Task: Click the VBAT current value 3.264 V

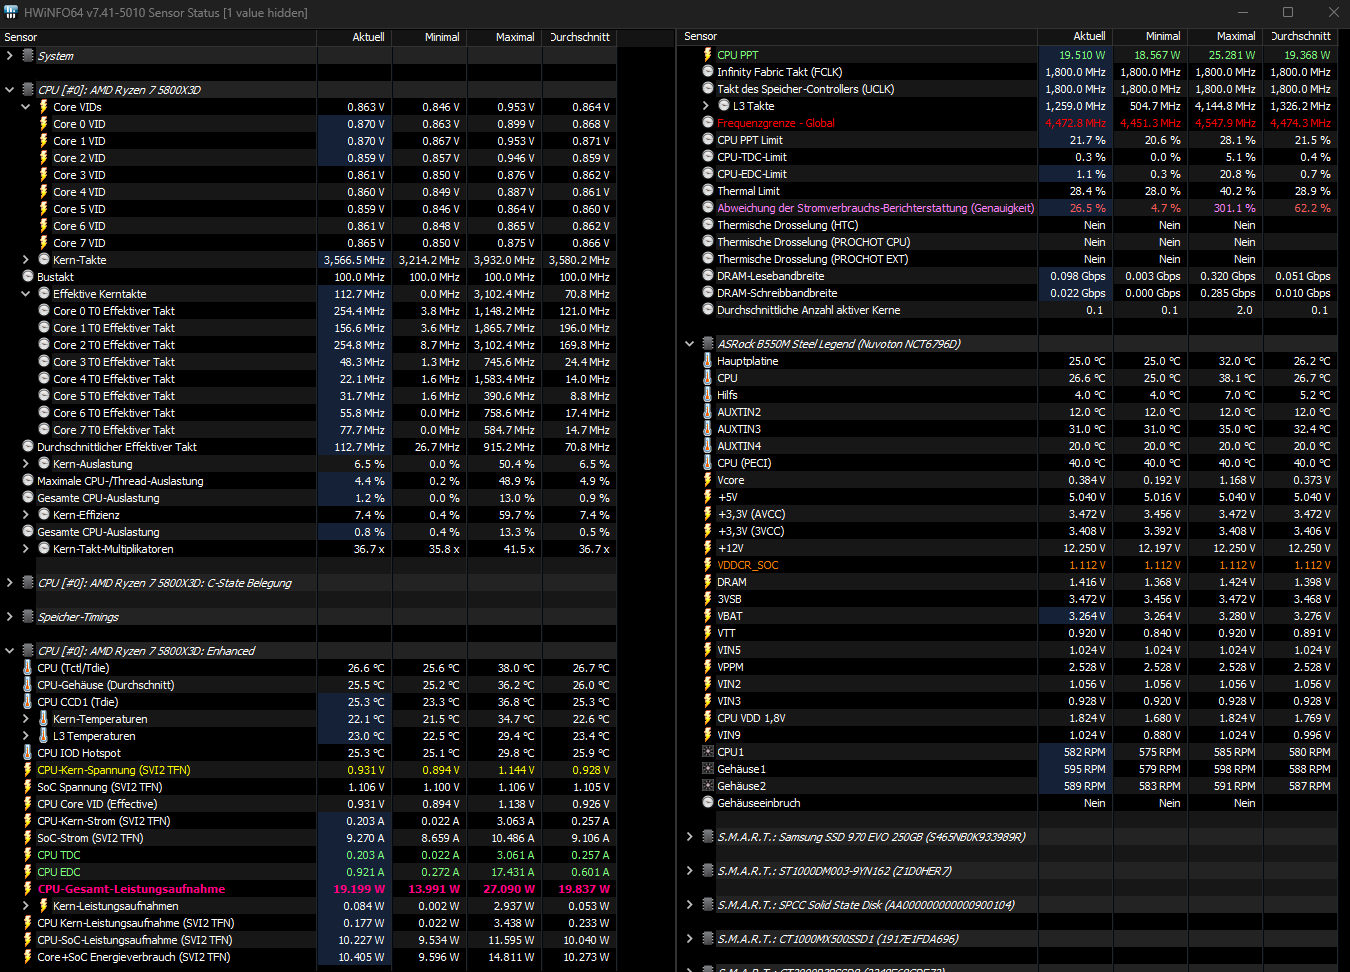Action: 1087,616
